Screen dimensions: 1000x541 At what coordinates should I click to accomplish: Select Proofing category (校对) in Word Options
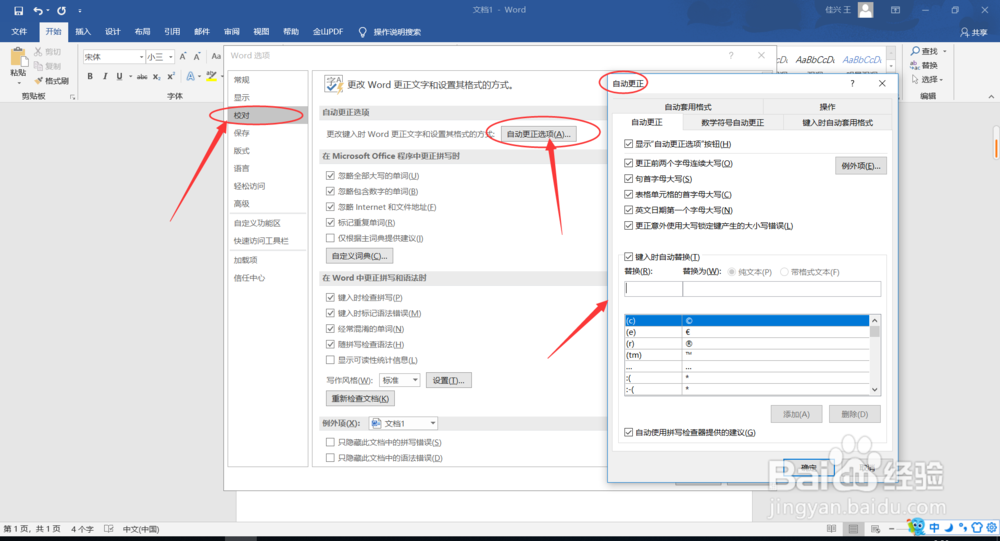tap(267, 115)
